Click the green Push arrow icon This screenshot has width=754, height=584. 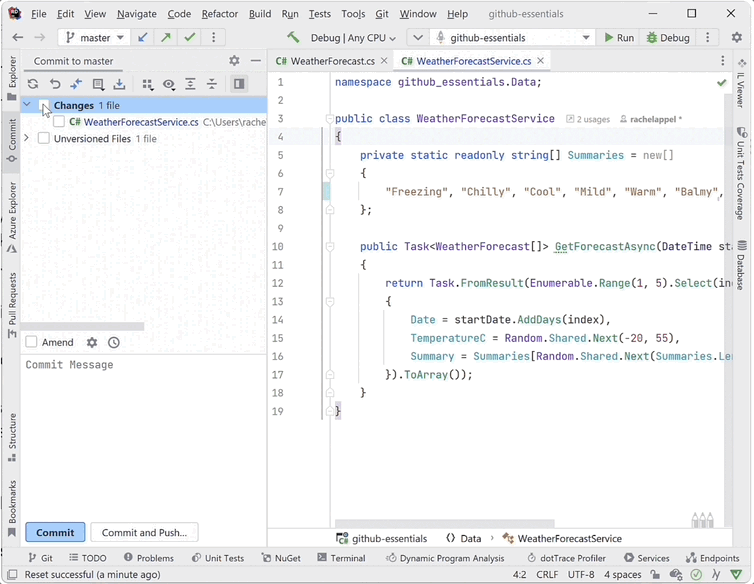[x=166, y=38]
